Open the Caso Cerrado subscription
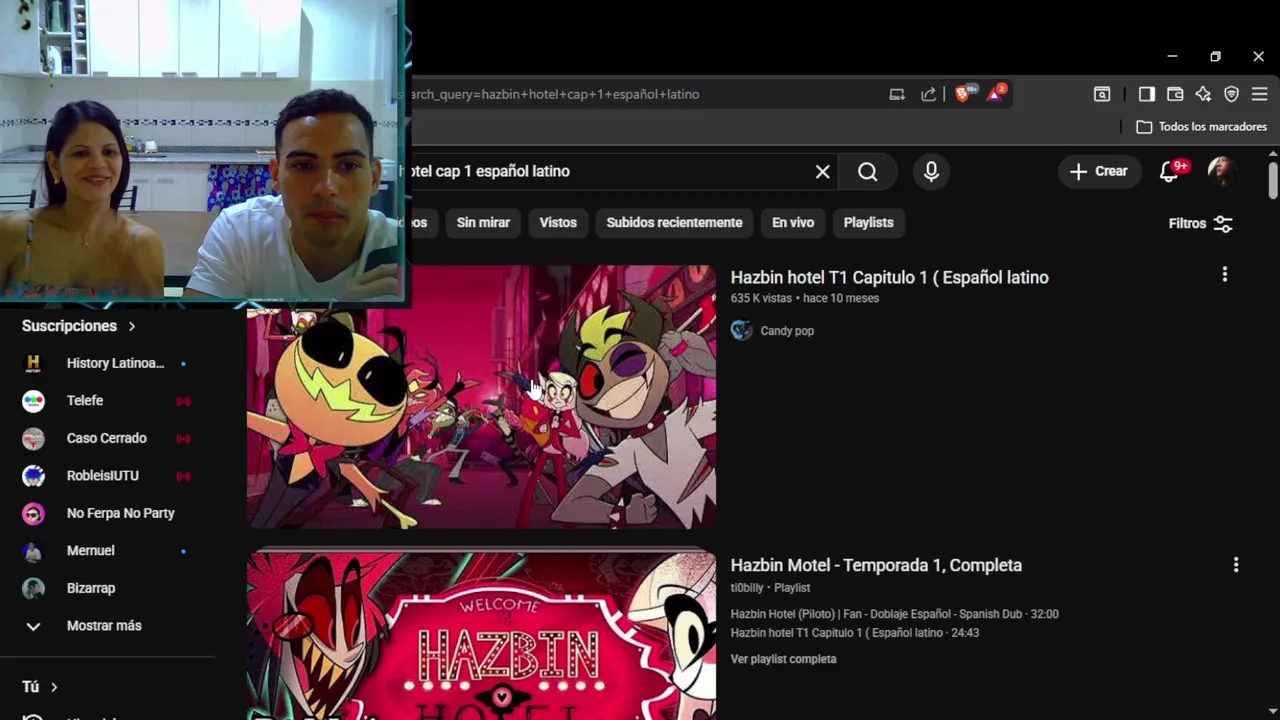The width and height of the screenshot is (1280, 720). point(107,438)
